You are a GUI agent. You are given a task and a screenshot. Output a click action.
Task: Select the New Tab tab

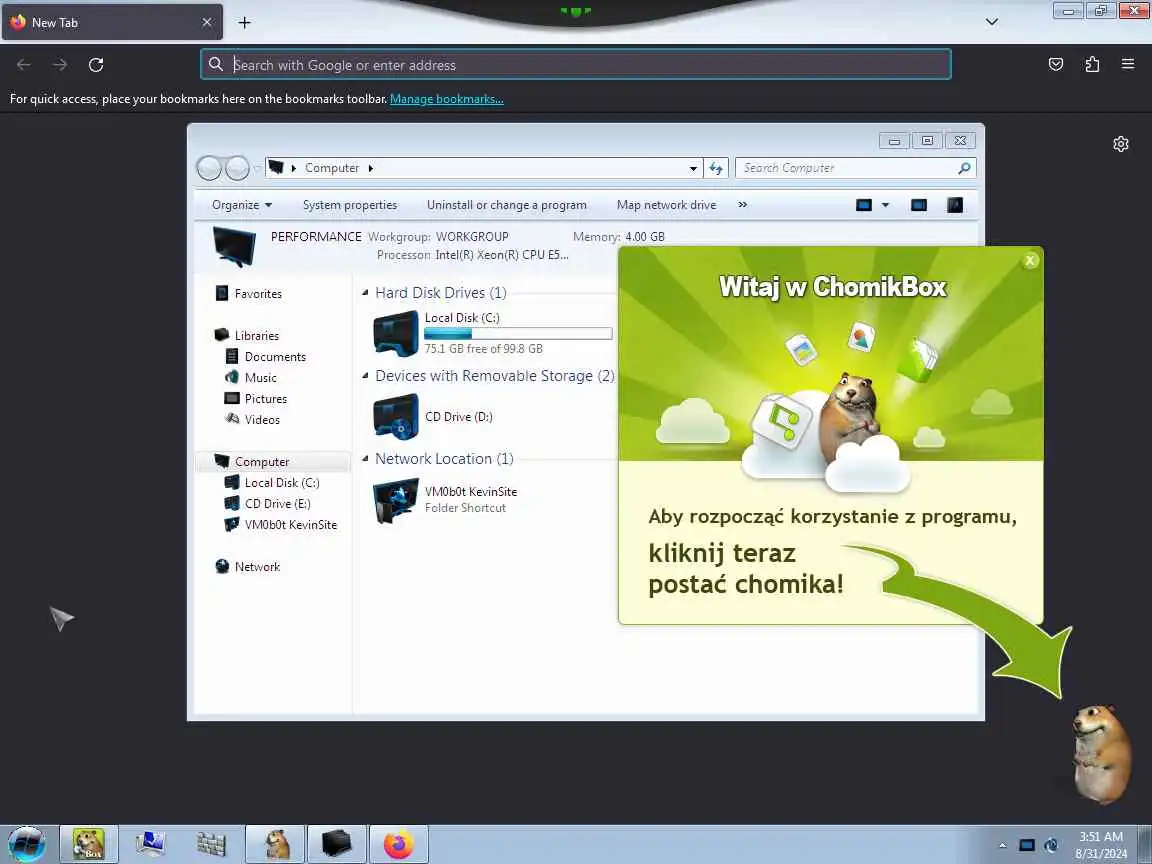[112, 23]
